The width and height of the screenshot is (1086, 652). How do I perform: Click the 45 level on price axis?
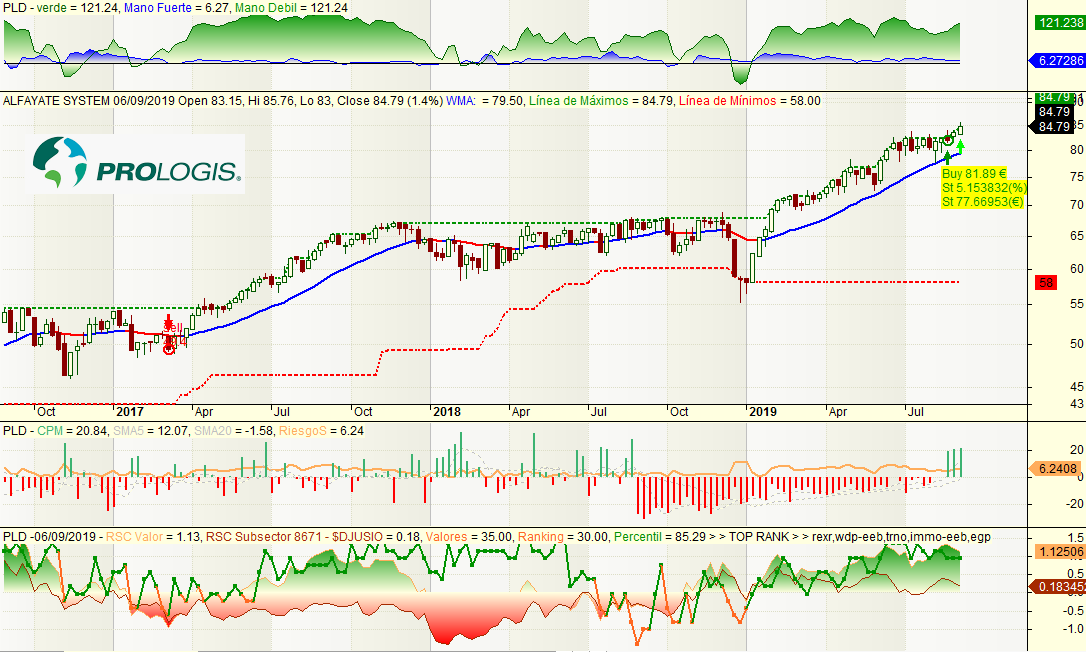1077,387
